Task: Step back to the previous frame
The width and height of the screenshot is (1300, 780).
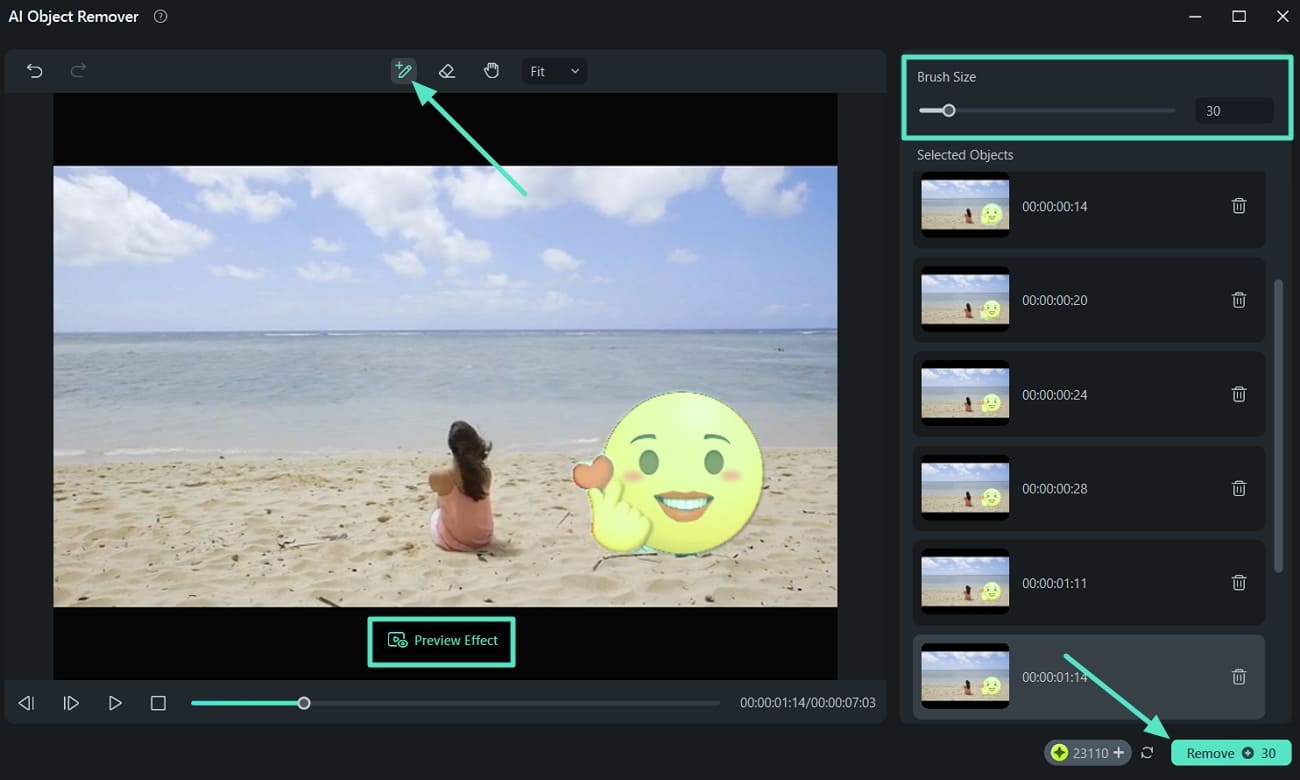Action: click(27, 703)
